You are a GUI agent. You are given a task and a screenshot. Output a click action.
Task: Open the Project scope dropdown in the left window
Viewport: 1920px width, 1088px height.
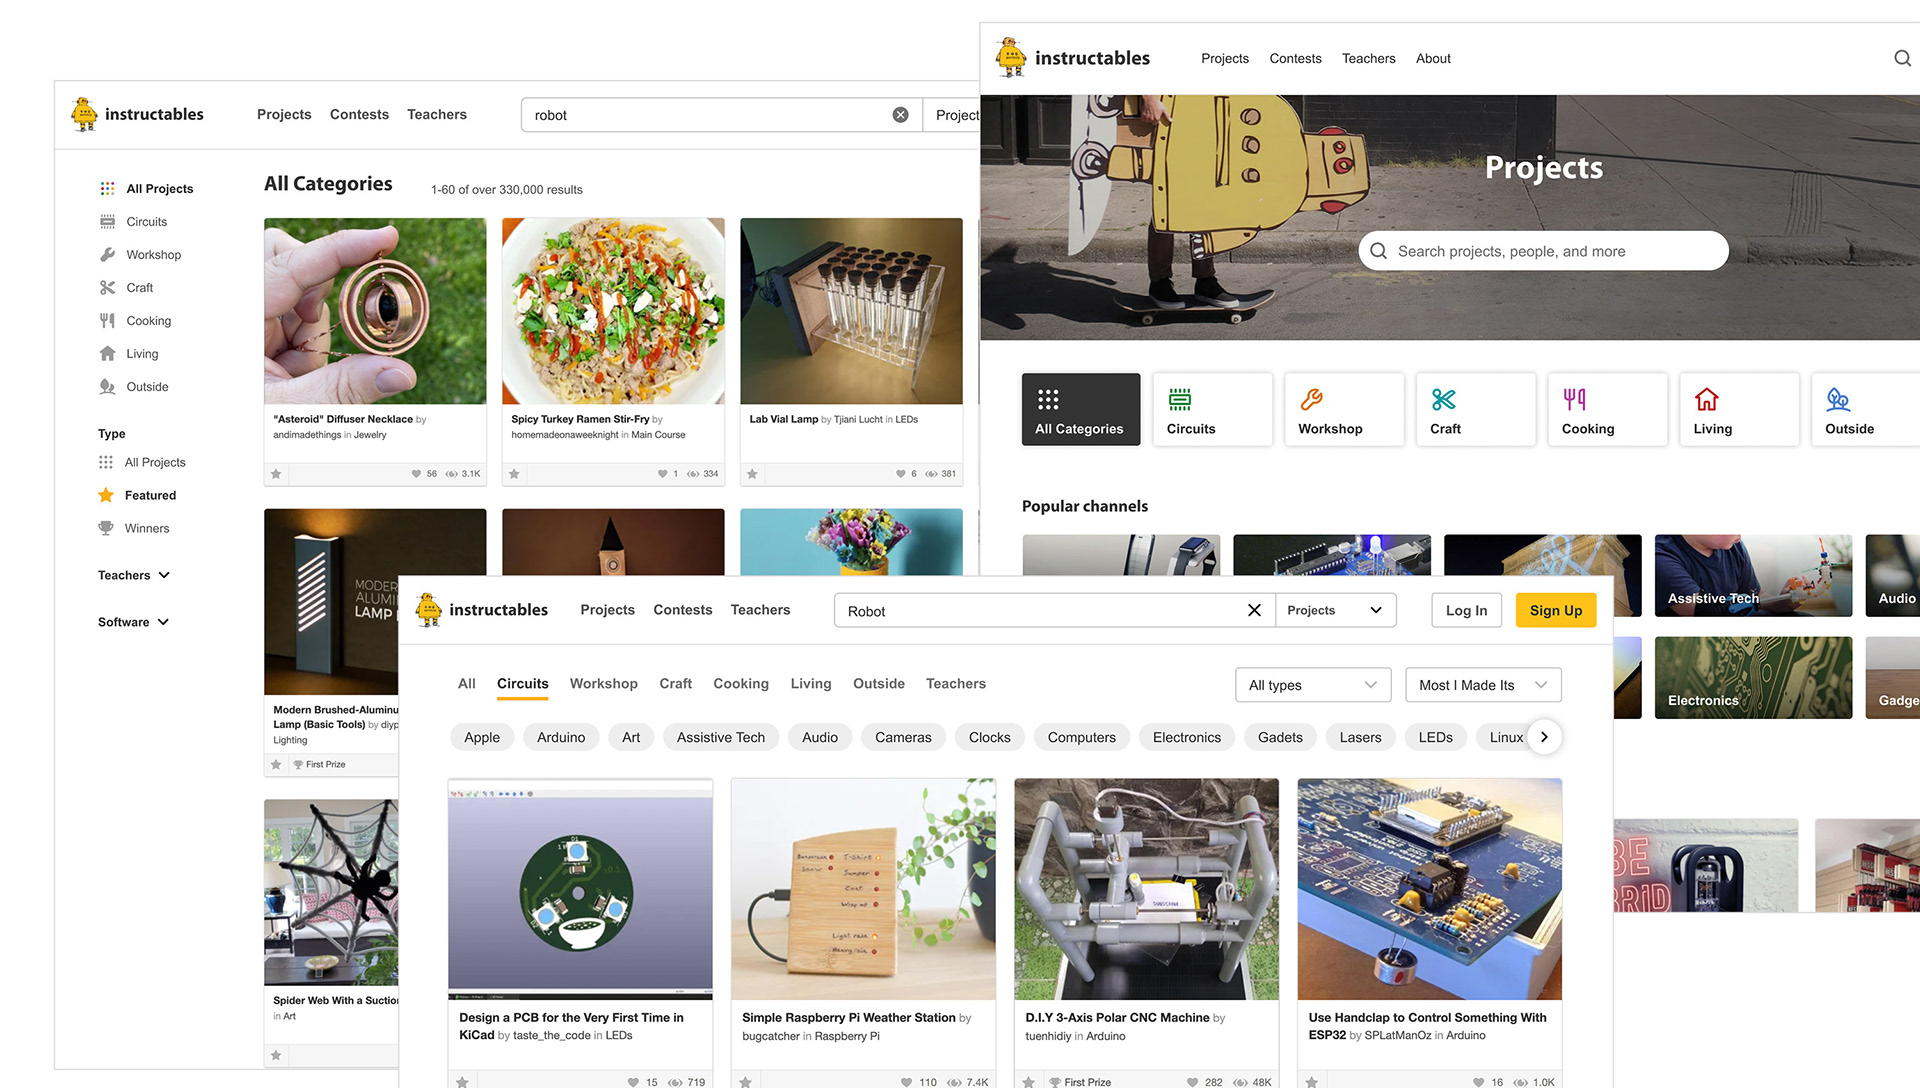tap(952, 115)
